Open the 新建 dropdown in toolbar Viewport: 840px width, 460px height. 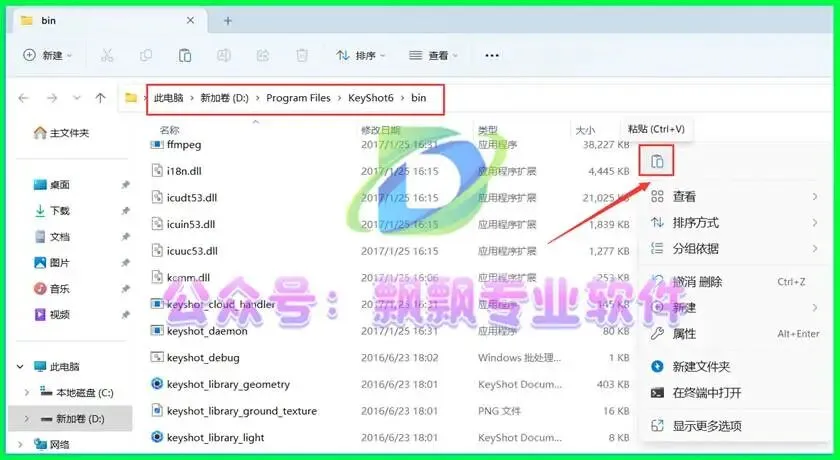(47, 55)
